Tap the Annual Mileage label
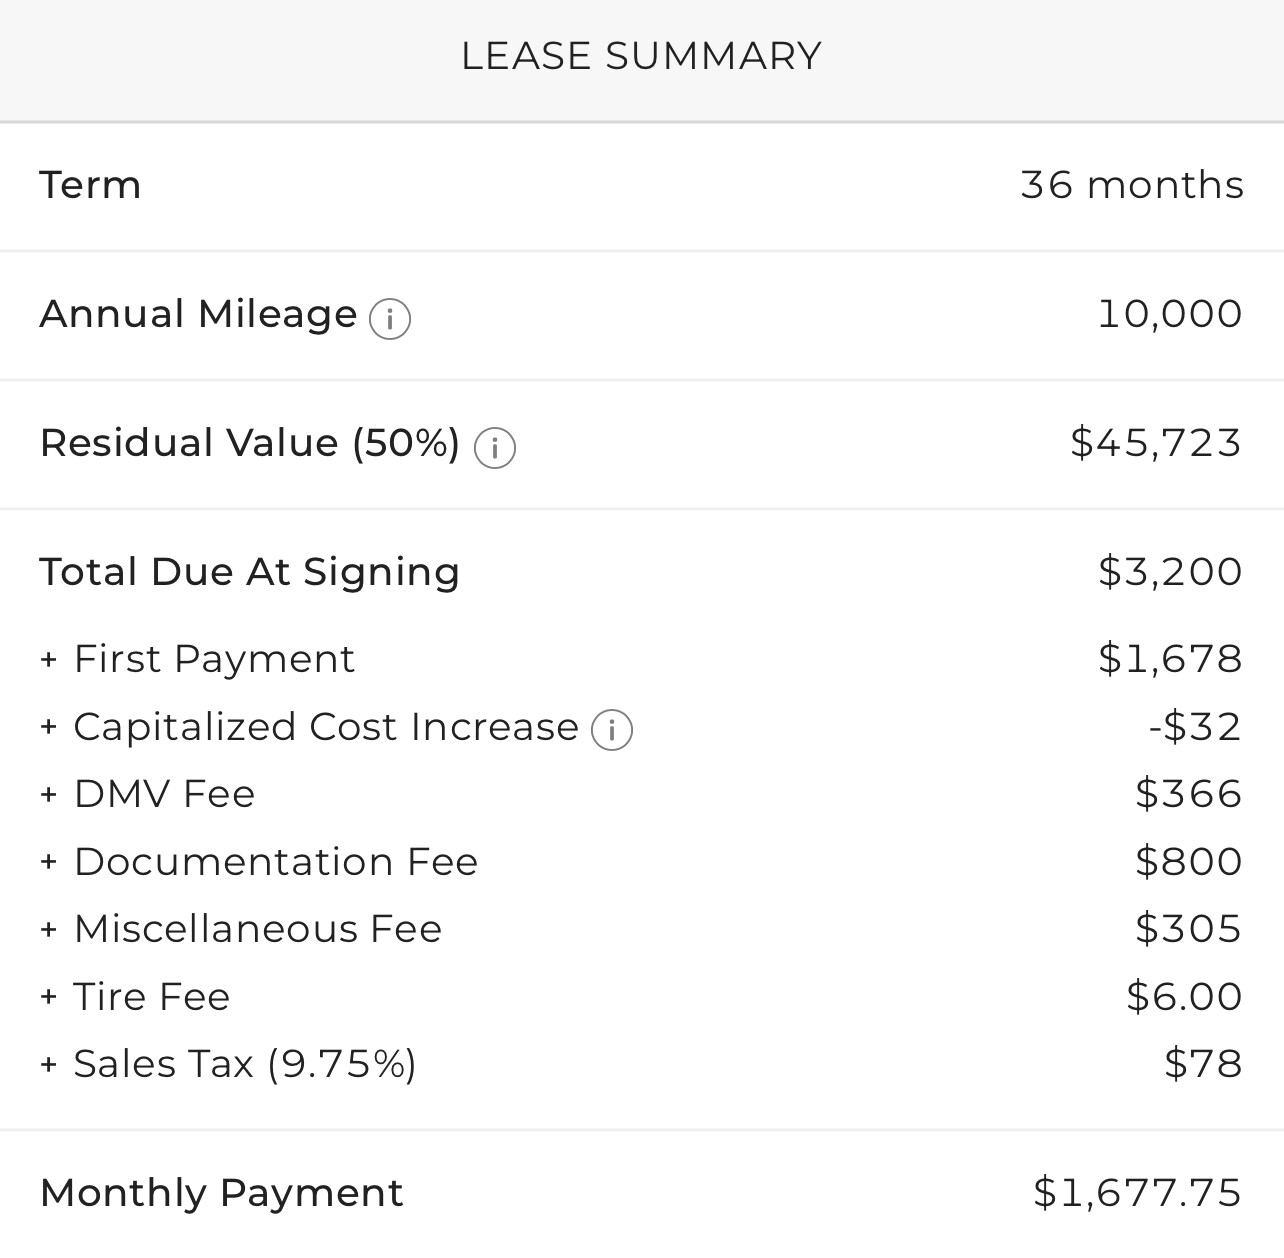Viewport: 1284px width, 1258px height. click(198, 314)
